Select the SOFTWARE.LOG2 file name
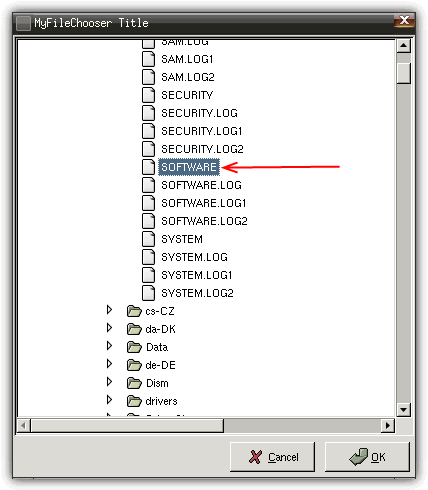 click(204, 221)
